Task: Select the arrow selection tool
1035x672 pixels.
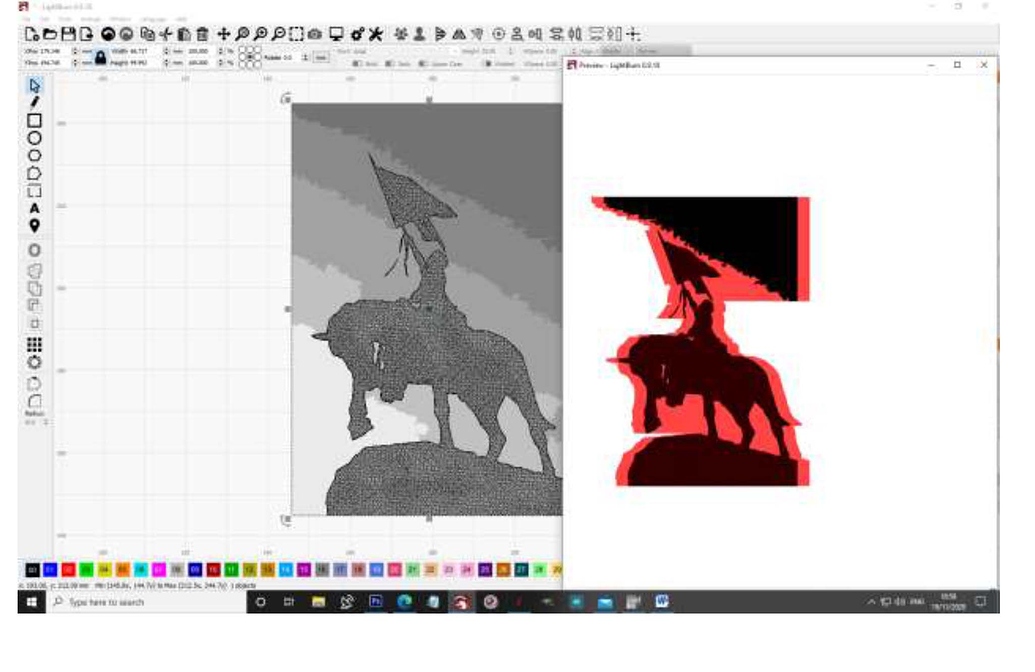Action: pyautogui.click(x=33, y=88)
